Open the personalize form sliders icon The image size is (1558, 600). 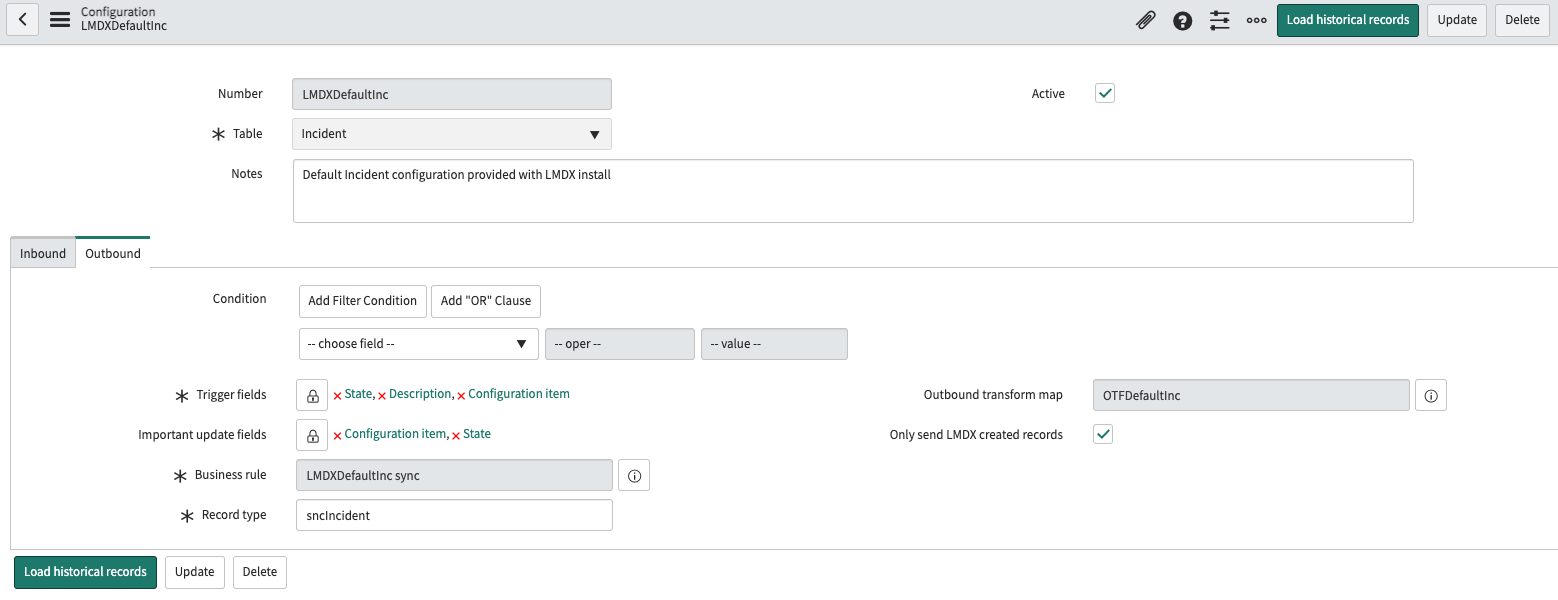pos(1219,20)
